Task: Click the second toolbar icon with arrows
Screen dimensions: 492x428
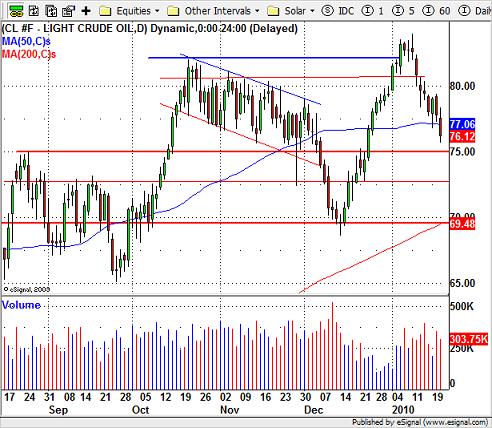Action: 33,11
